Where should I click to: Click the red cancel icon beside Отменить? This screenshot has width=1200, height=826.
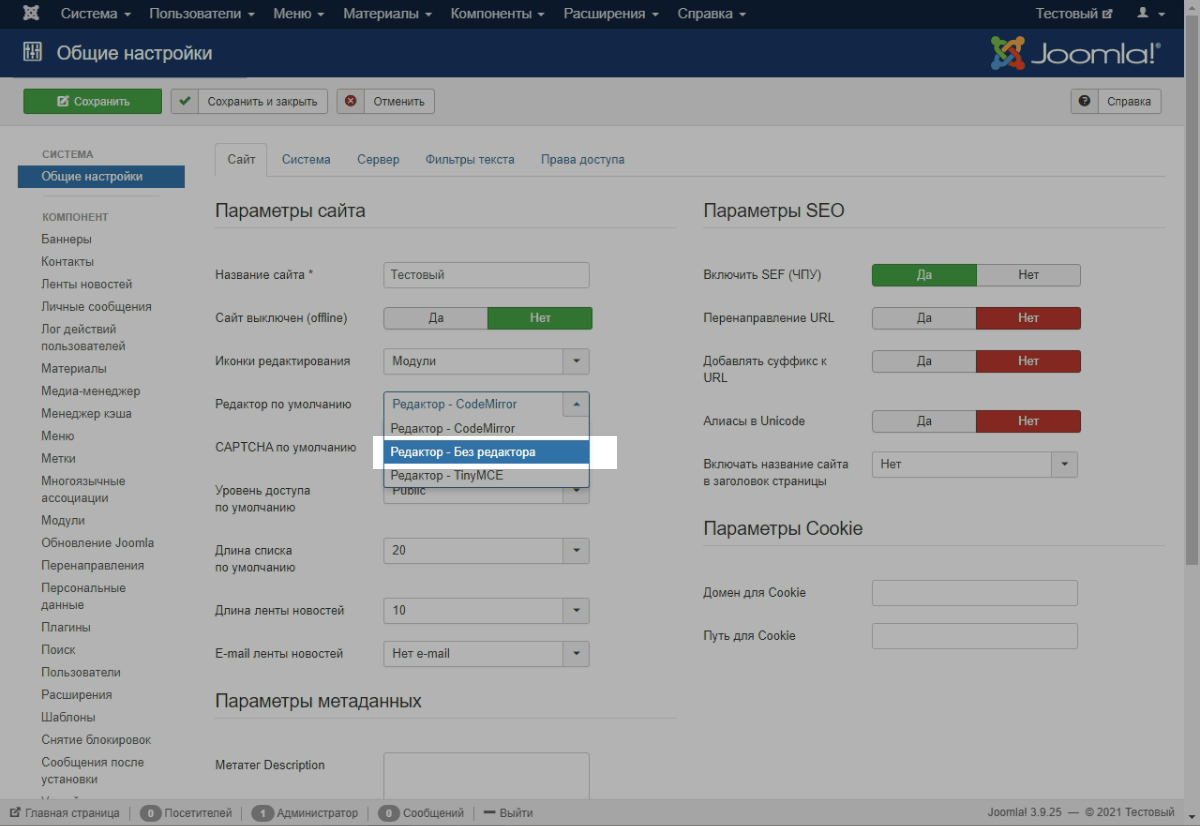pyautogui.click(x=350, y=101)
